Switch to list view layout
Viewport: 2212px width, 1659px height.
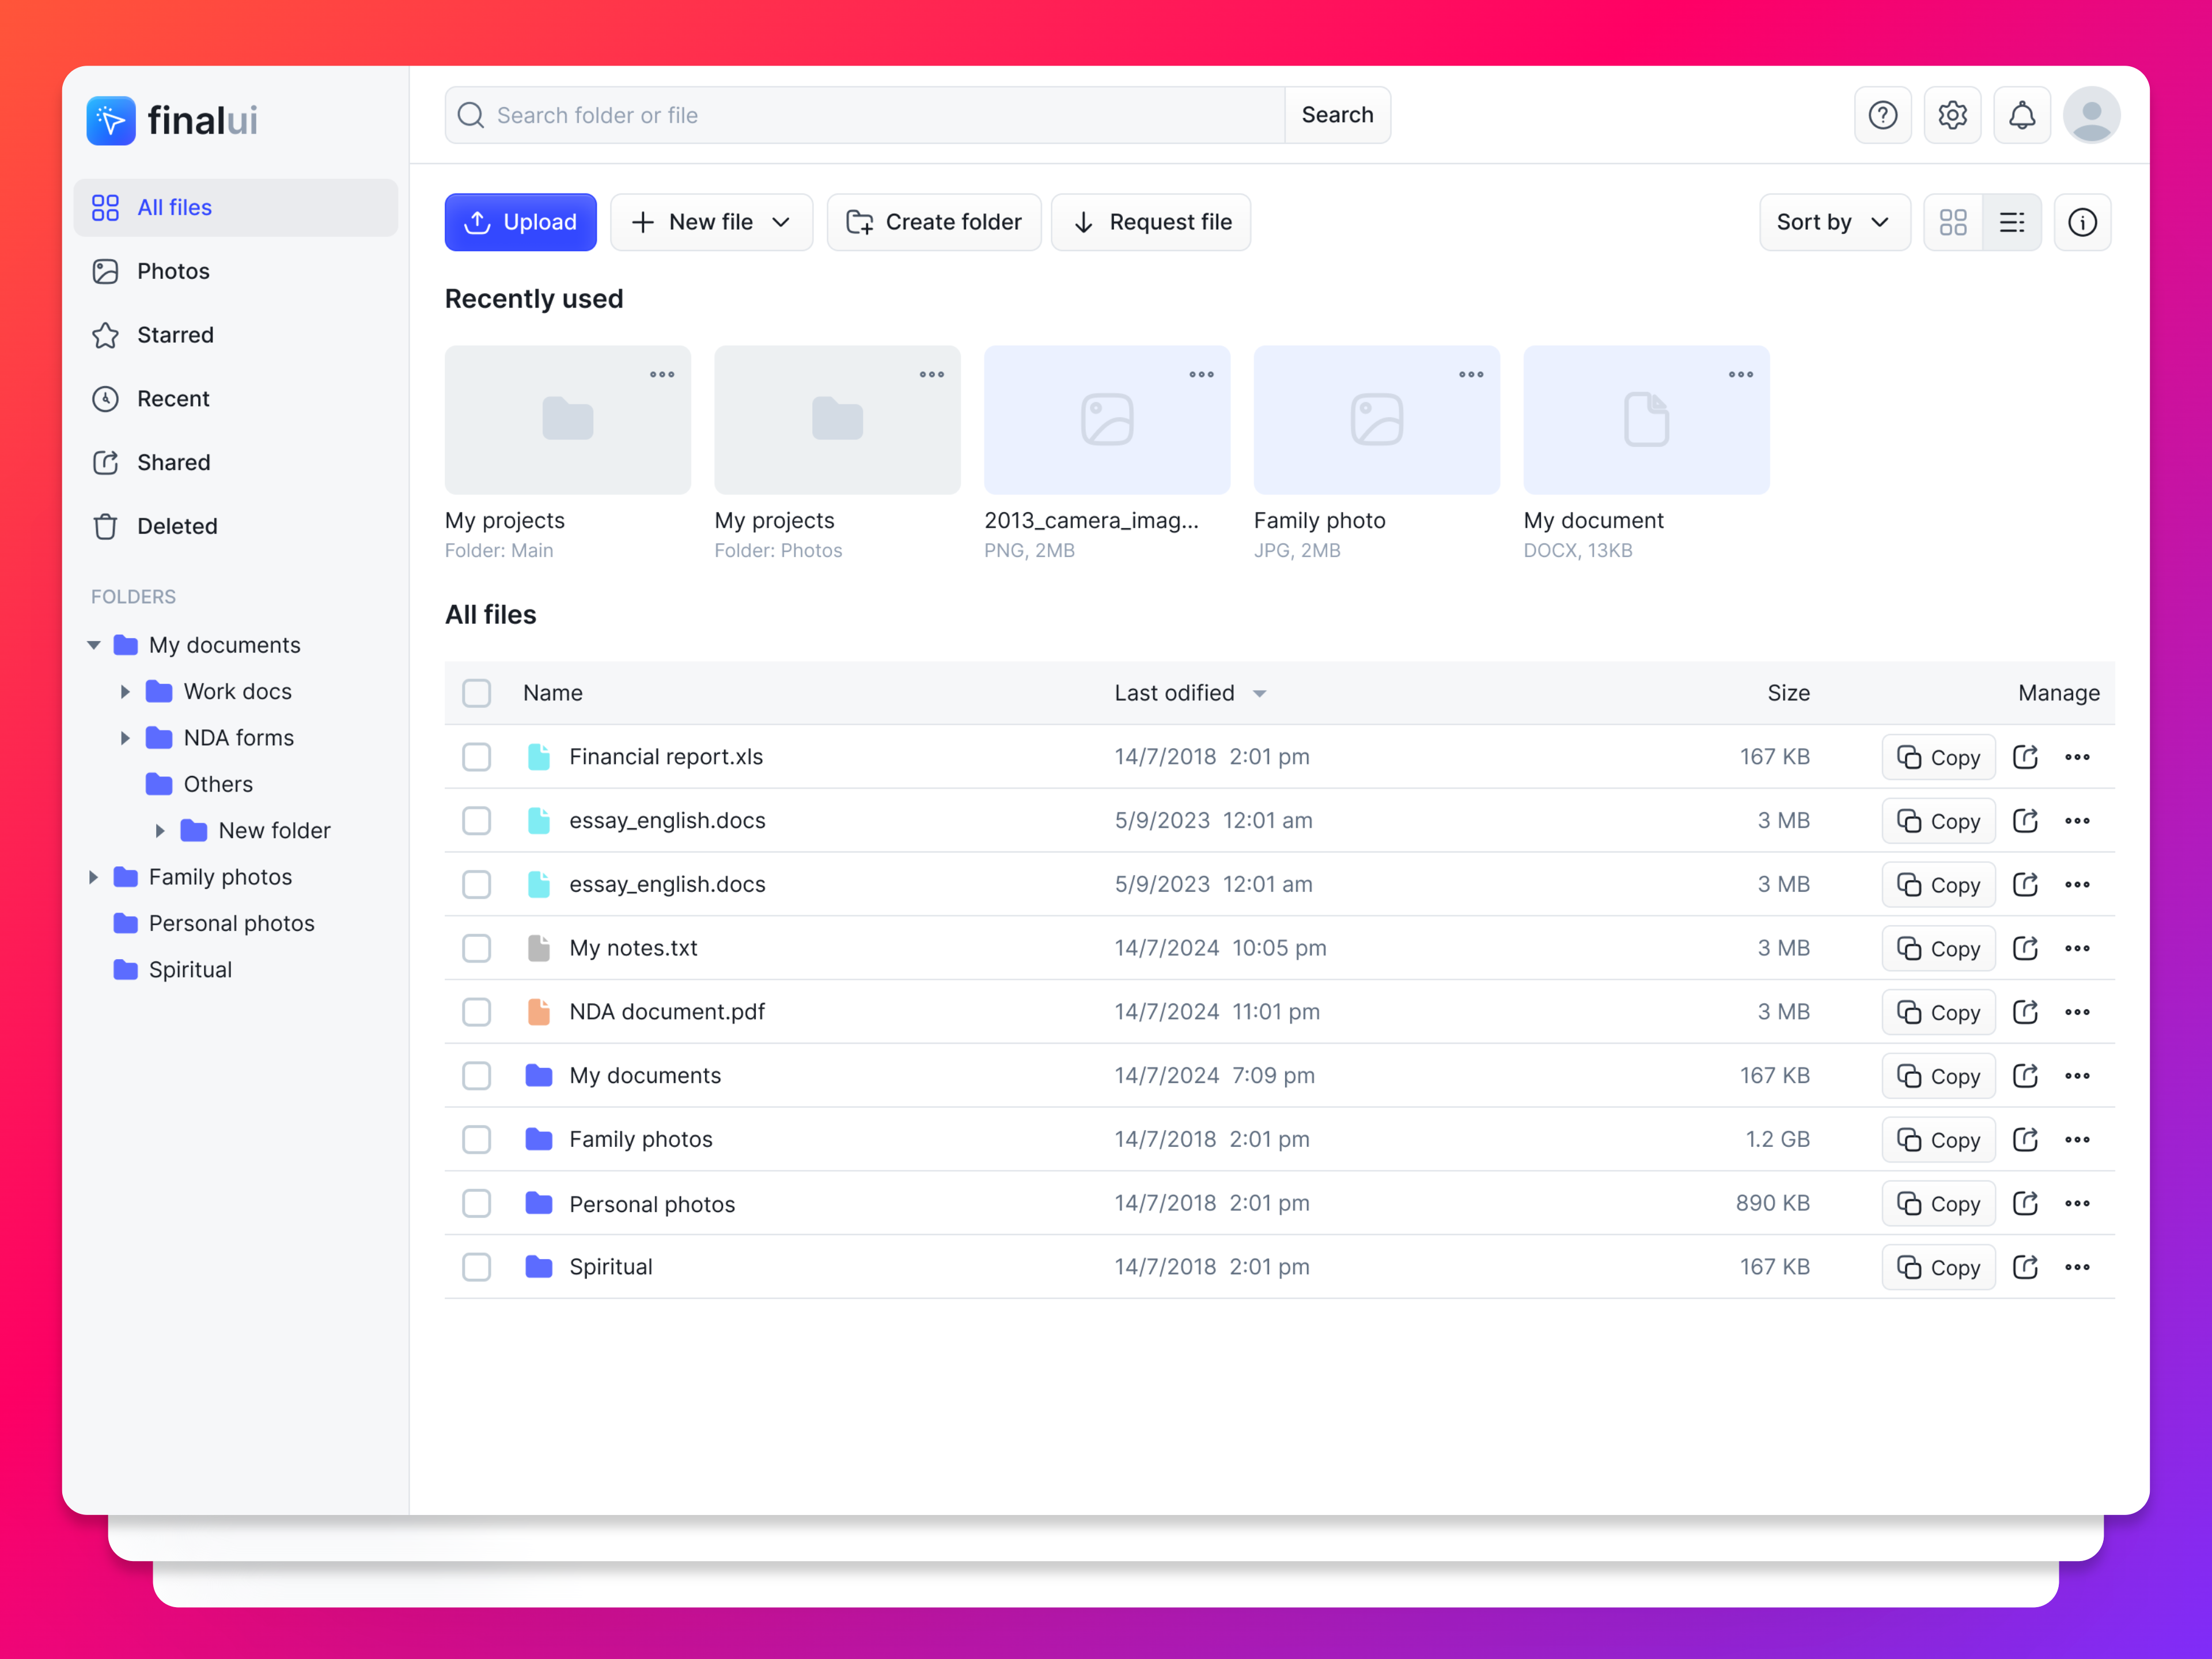point(2013,222)
